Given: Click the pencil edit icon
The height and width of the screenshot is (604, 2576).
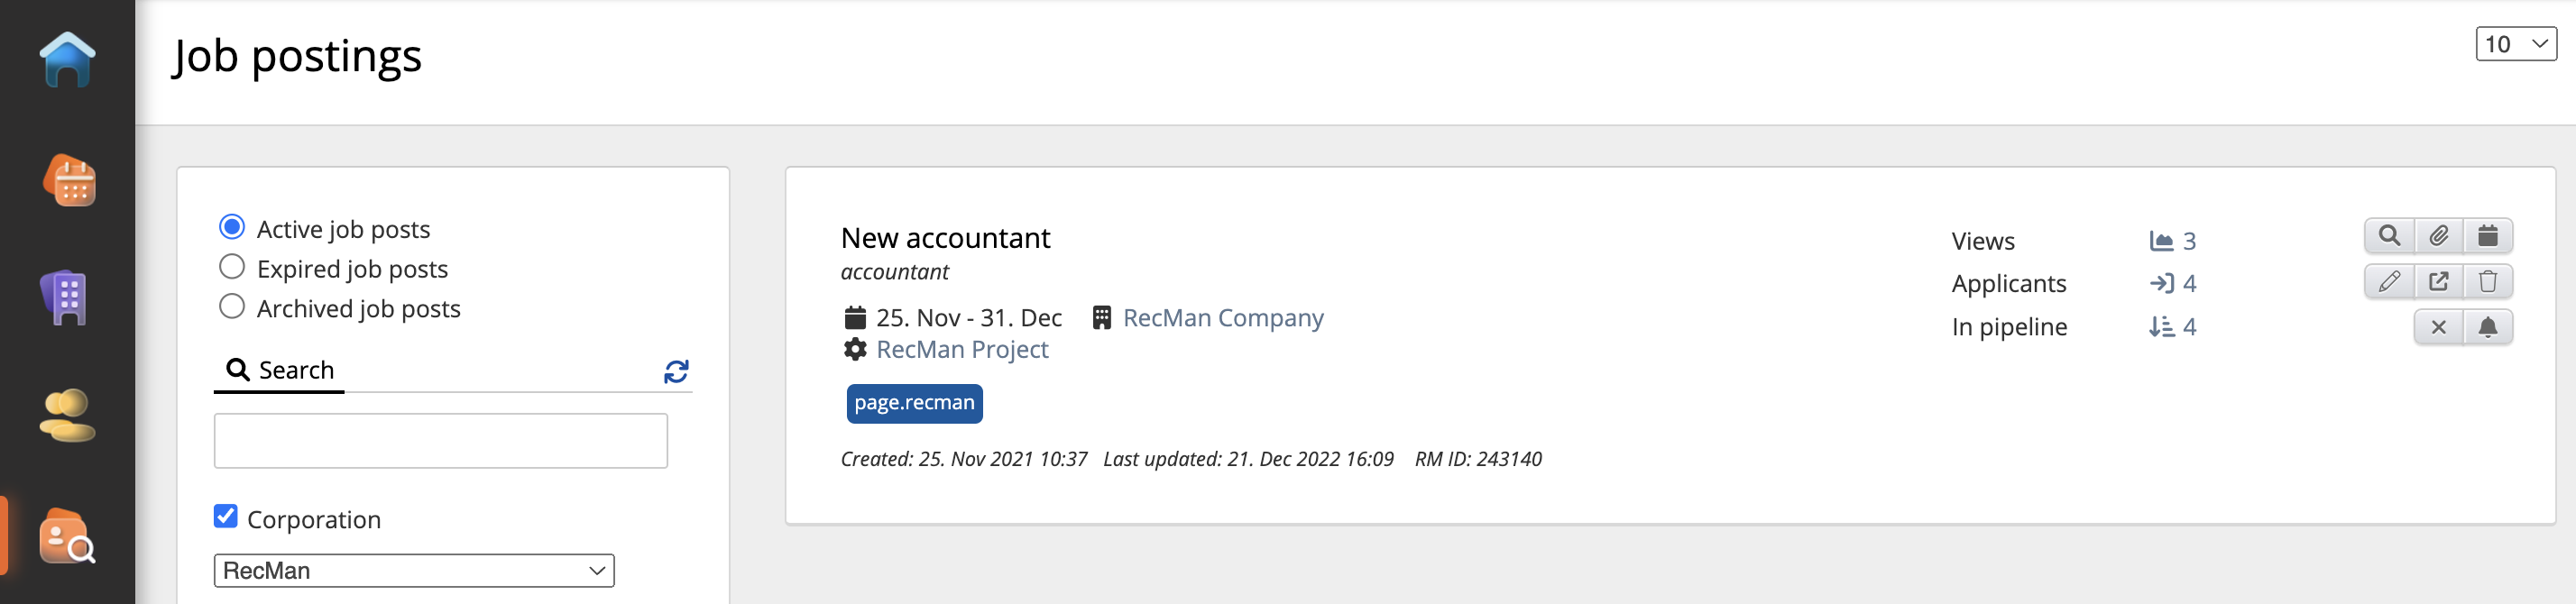Looking at the screenshot, I should point(2388,282).
